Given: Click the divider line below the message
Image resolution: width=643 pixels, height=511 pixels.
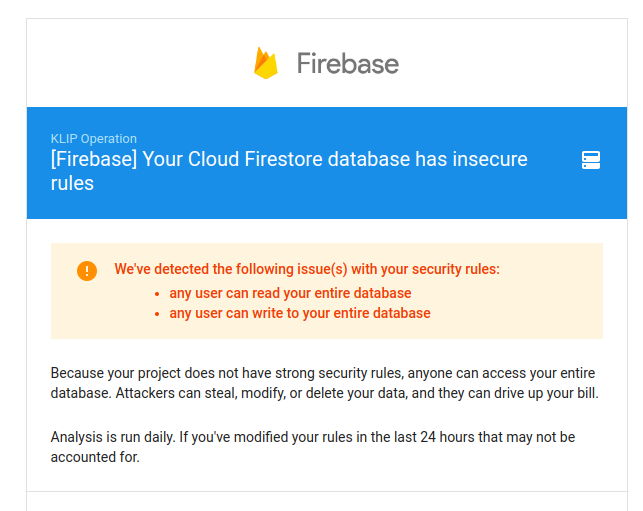Looking at the screenshot, I should 327,491.
